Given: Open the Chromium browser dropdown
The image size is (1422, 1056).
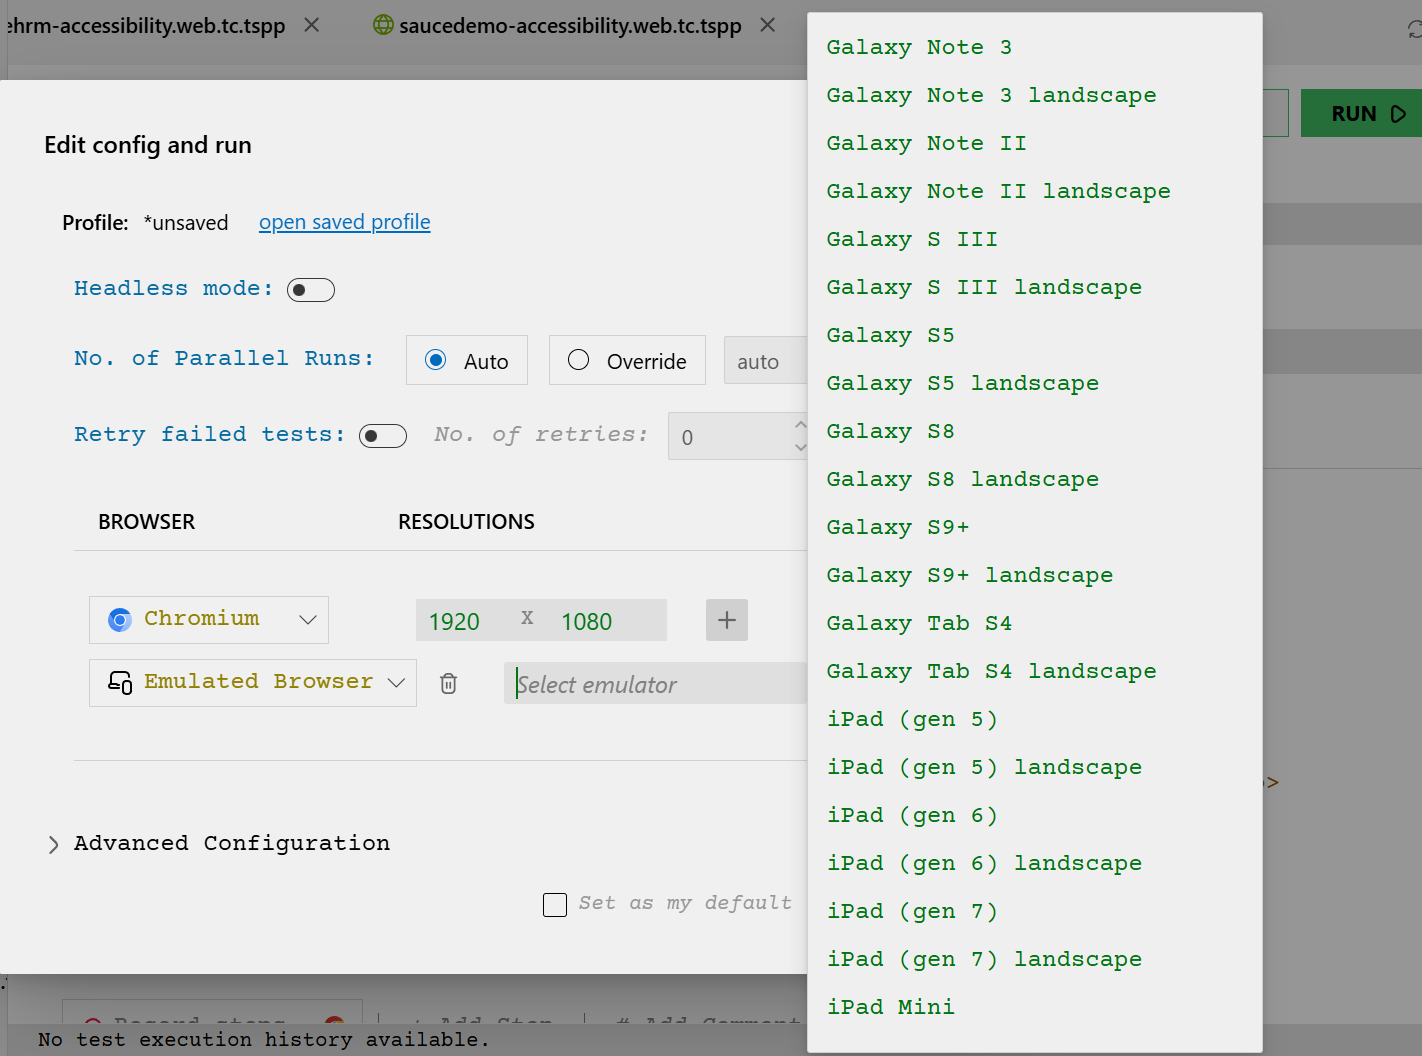Looking at the screenshot, I should [x=308, y=619].
